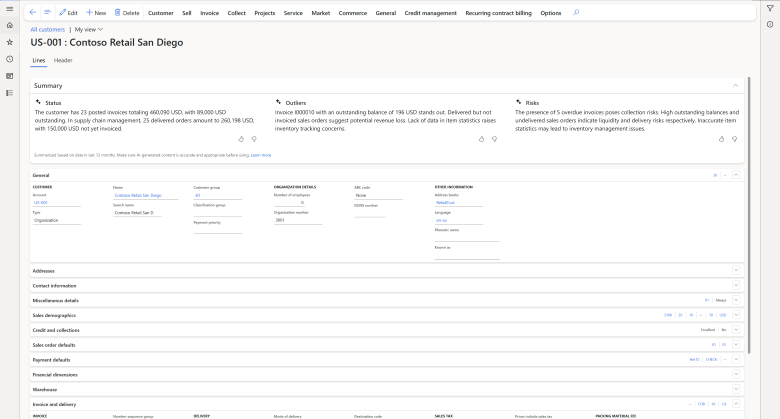Click the Organization number field
The height and width of the screenshot is (419, 780).
[298, 220]
